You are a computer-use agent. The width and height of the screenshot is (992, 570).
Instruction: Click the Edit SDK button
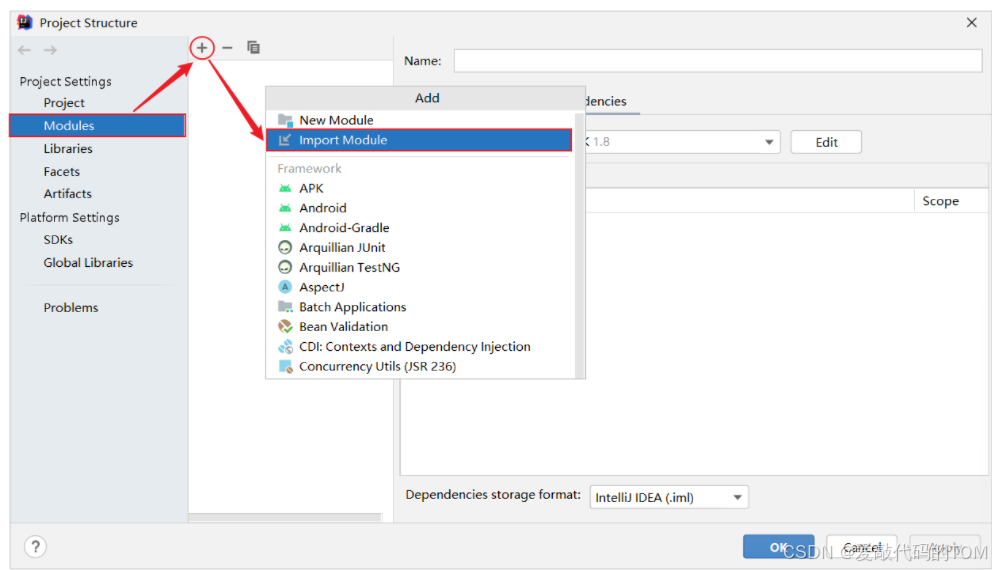[x=826, y=142]
